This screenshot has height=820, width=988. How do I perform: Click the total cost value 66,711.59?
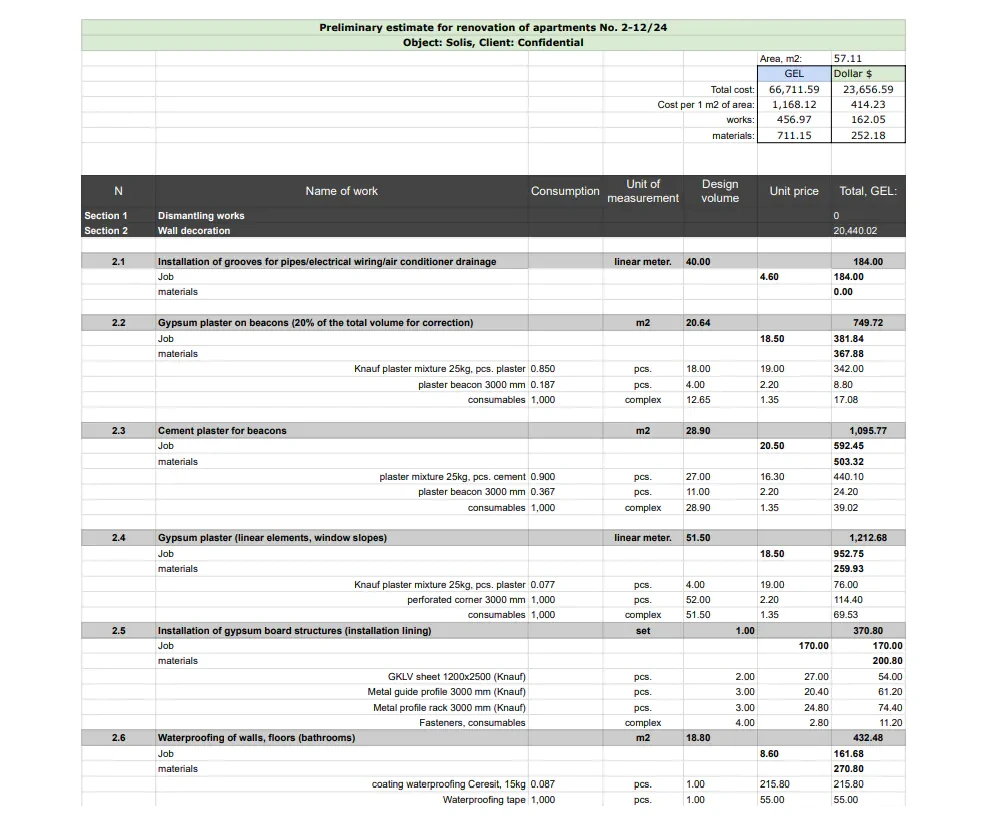[x=793, y=88]
